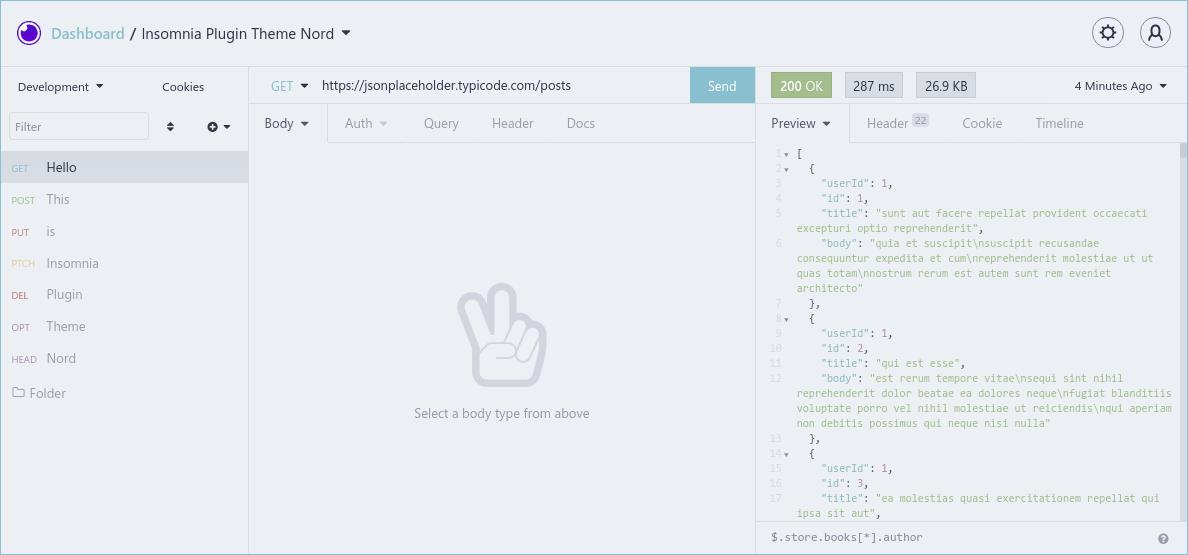Collapse the JSON array at line 1
Image resolution: width=1188 pixels, height=555 pixels.
[786, 154]
